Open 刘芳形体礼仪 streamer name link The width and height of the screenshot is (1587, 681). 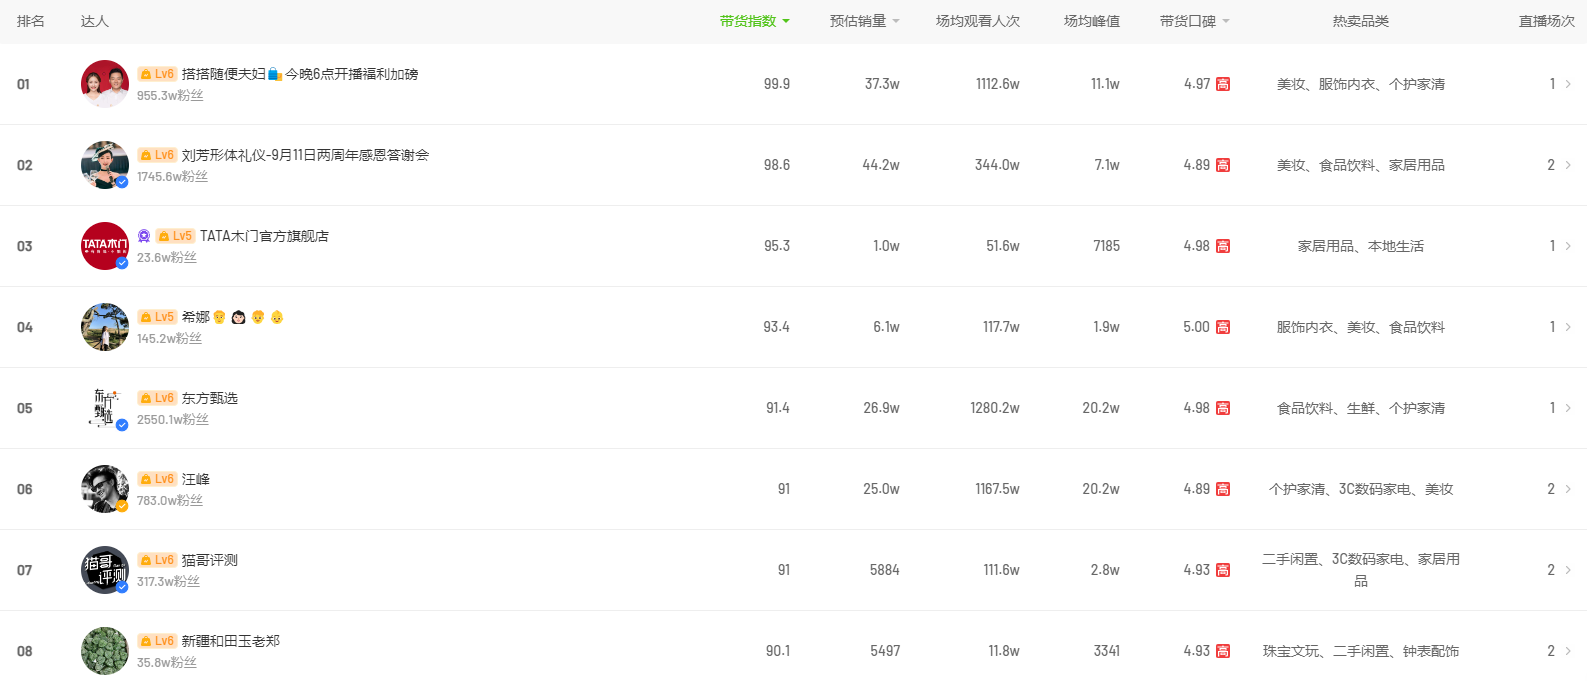pos(305,155)
